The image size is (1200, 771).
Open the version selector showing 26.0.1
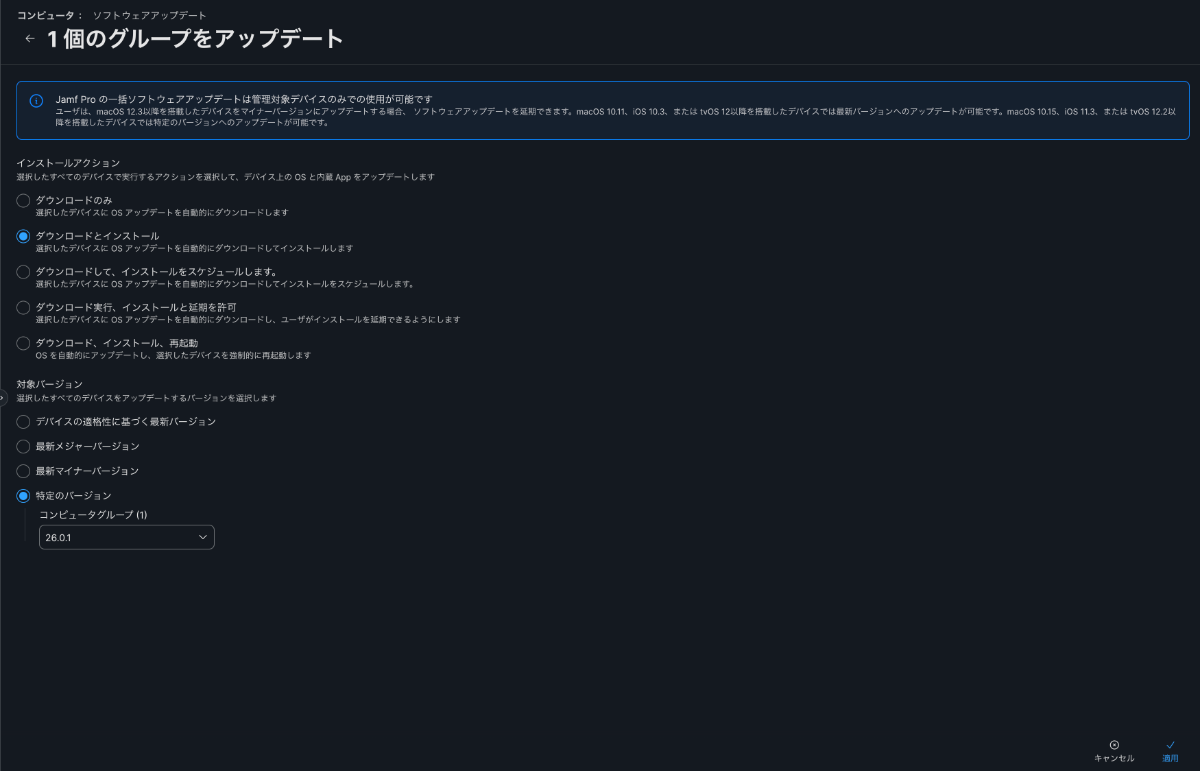coord(126,537)
